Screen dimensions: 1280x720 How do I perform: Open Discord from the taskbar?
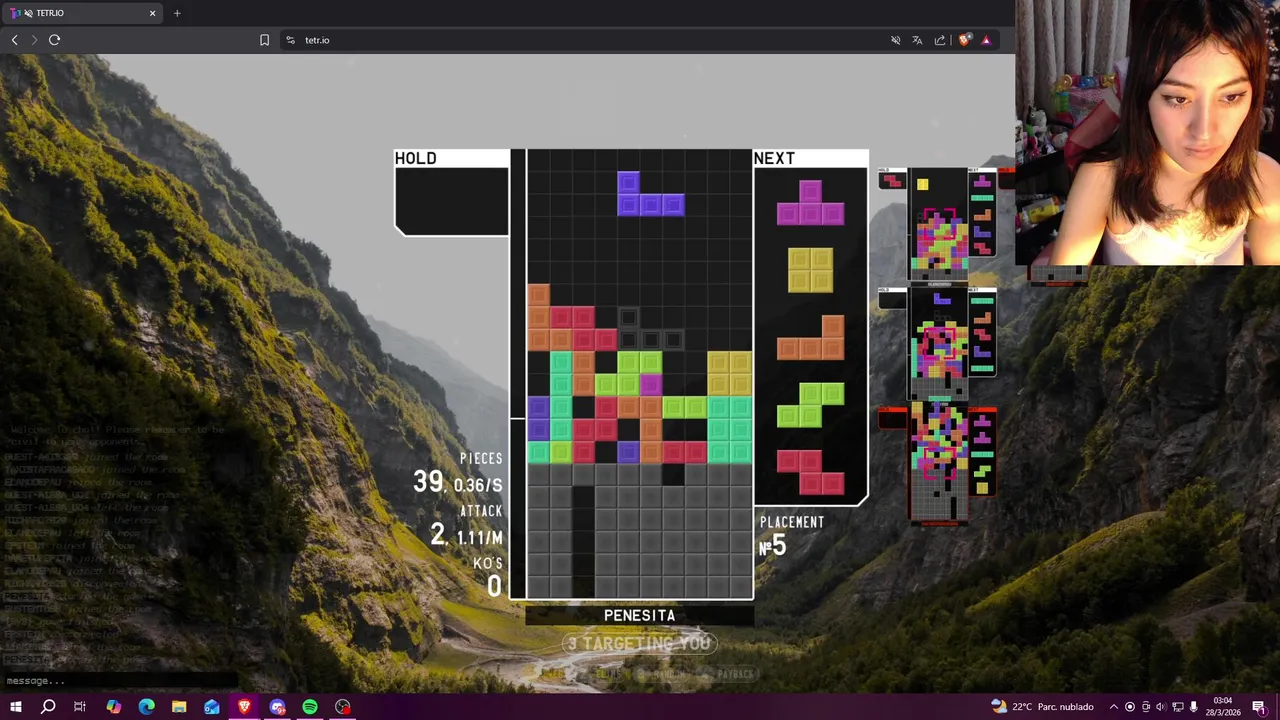[x=277, y=707]
